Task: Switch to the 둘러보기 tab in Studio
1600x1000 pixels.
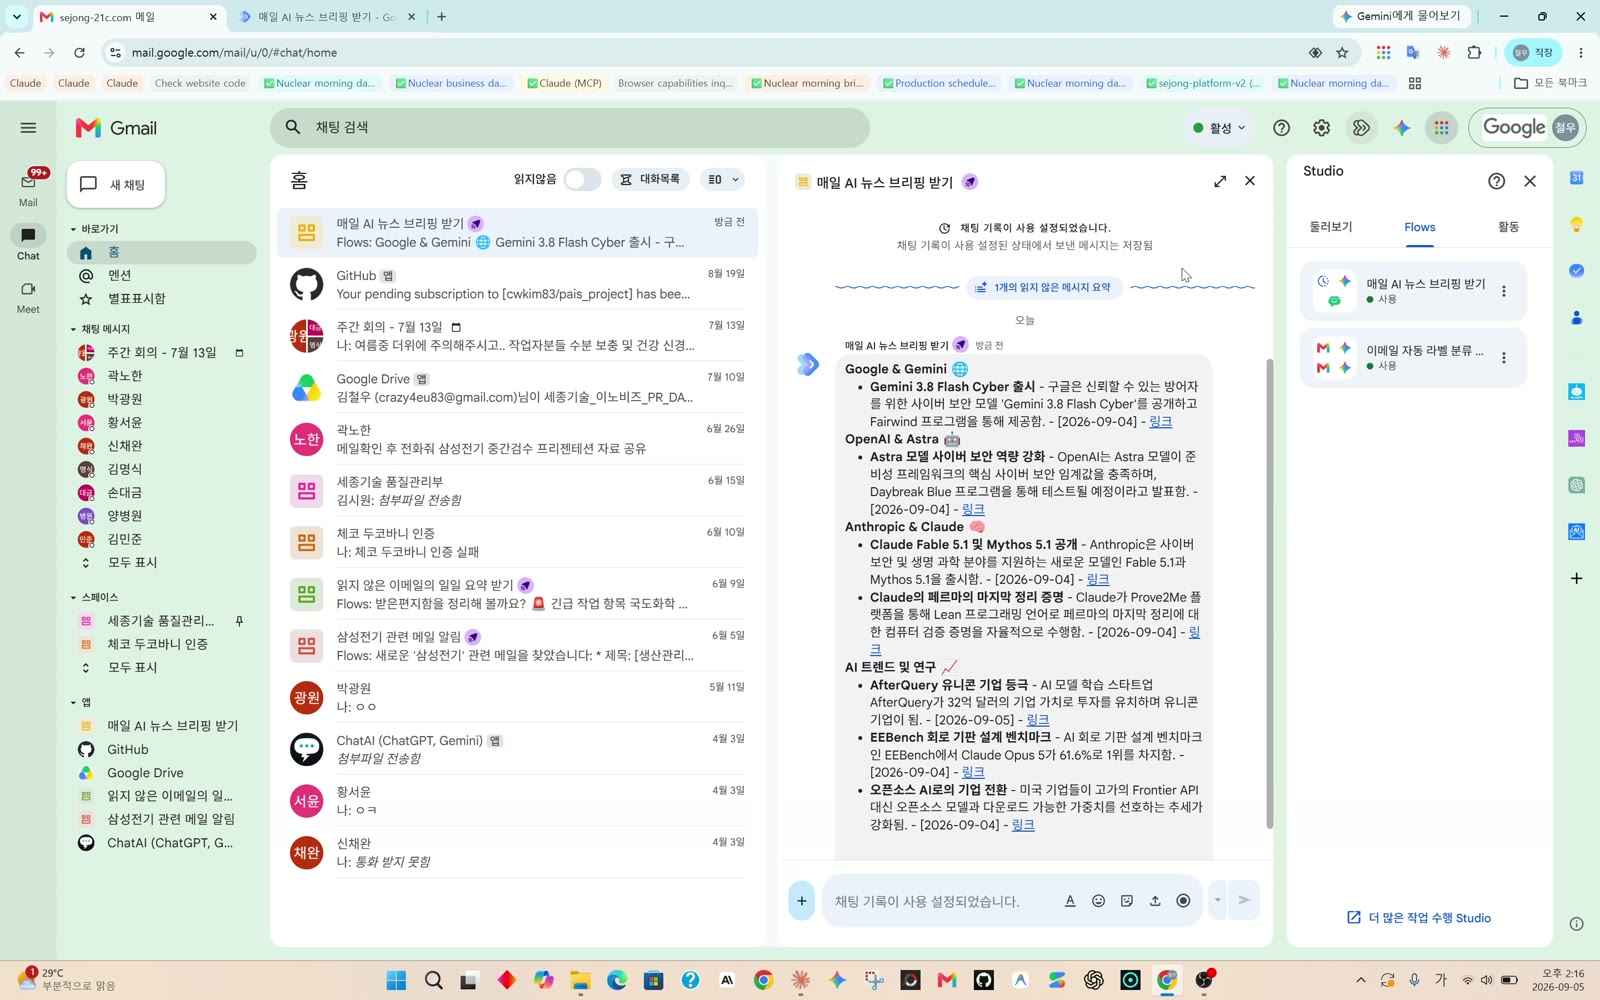Action: click(1331, 227)
